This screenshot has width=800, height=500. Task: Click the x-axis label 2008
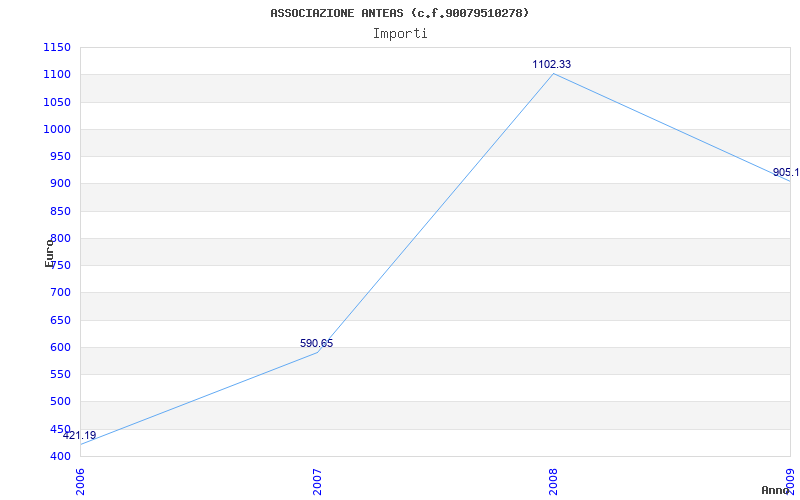pyautogui.click(x=554, y=482)
